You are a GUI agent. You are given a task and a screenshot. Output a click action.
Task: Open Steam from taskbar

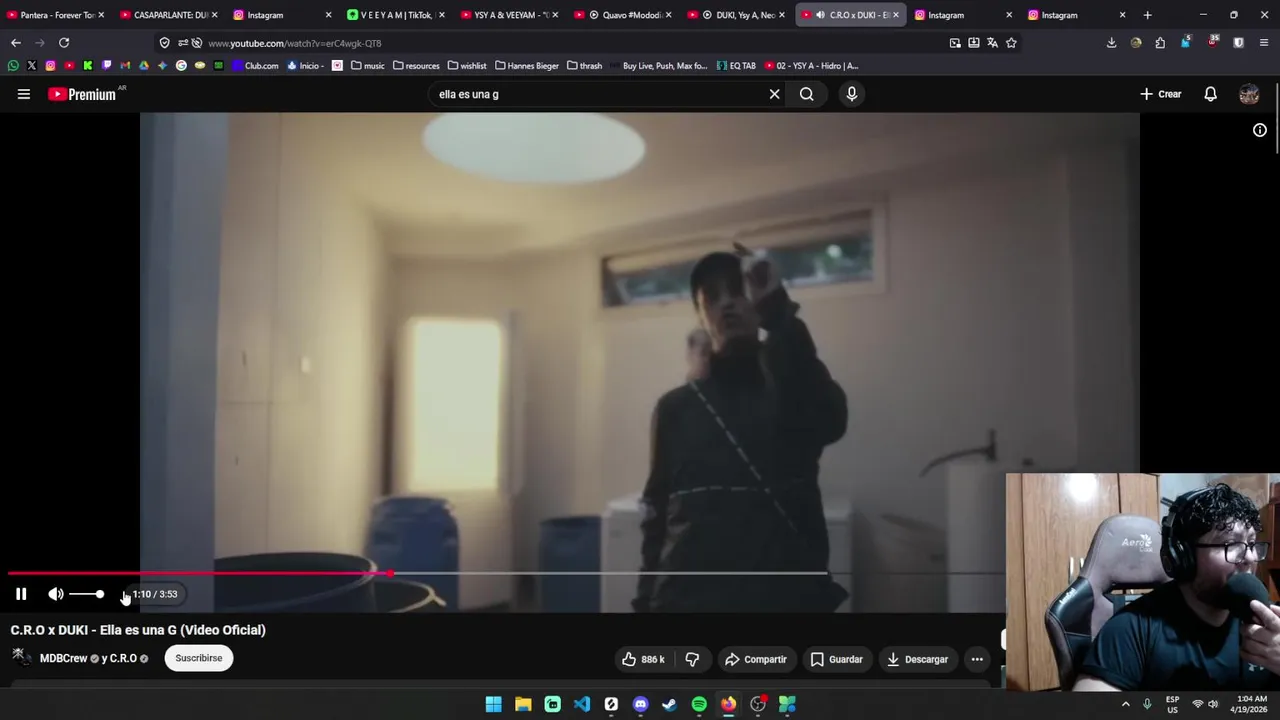click(x=669, y=705)
